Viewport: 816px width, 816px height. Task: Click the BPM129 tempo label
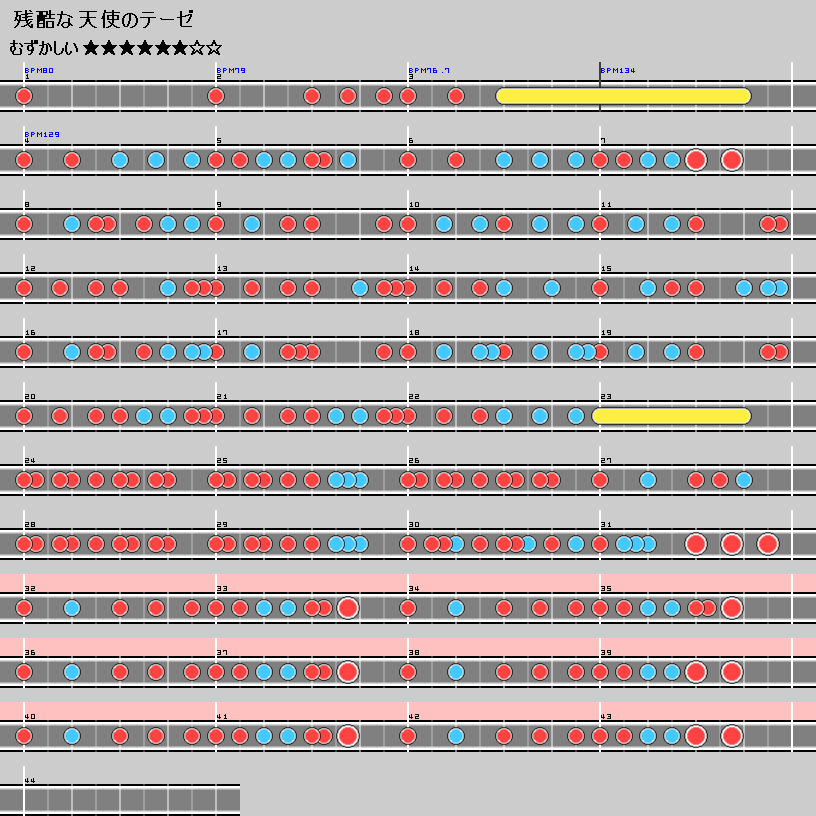pyautogui.click(x=42, y=135)
